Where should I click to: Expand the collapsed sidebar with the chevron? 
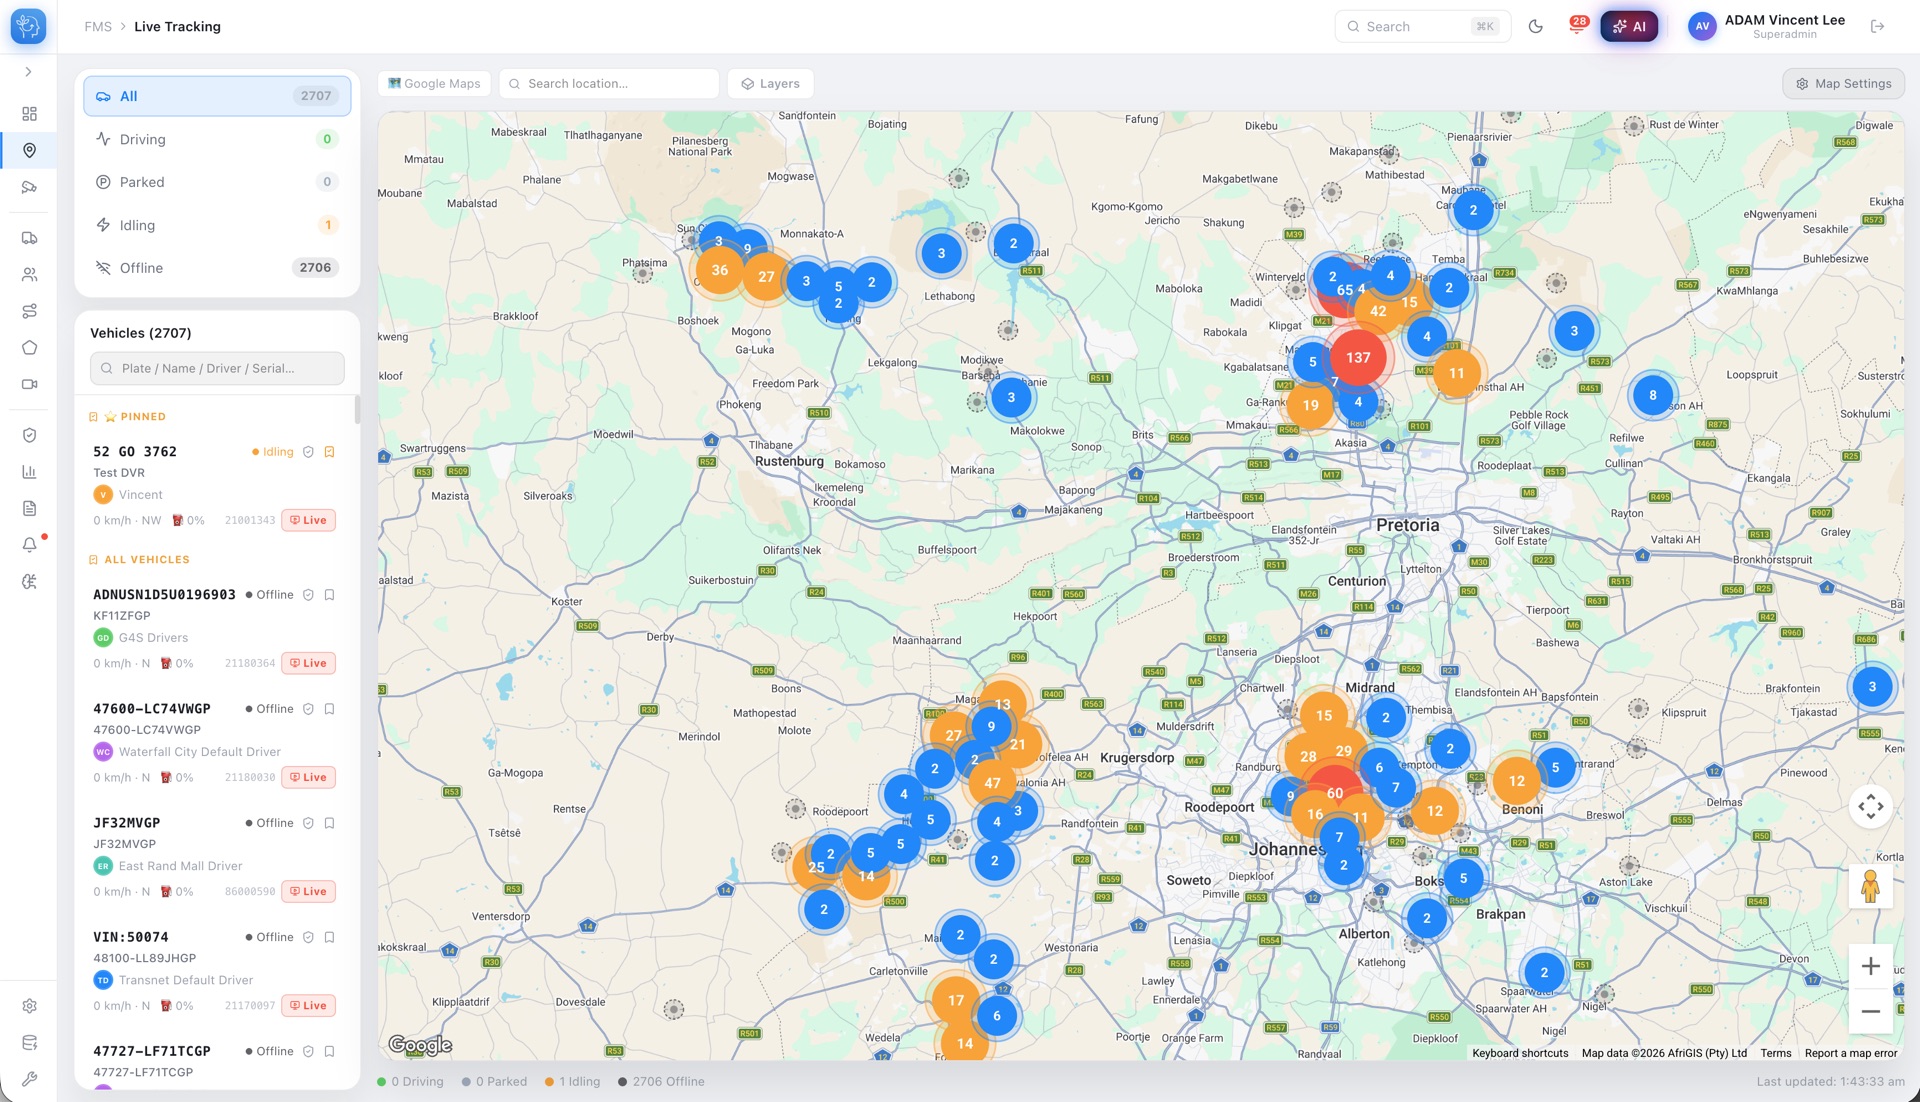[29, 71]
